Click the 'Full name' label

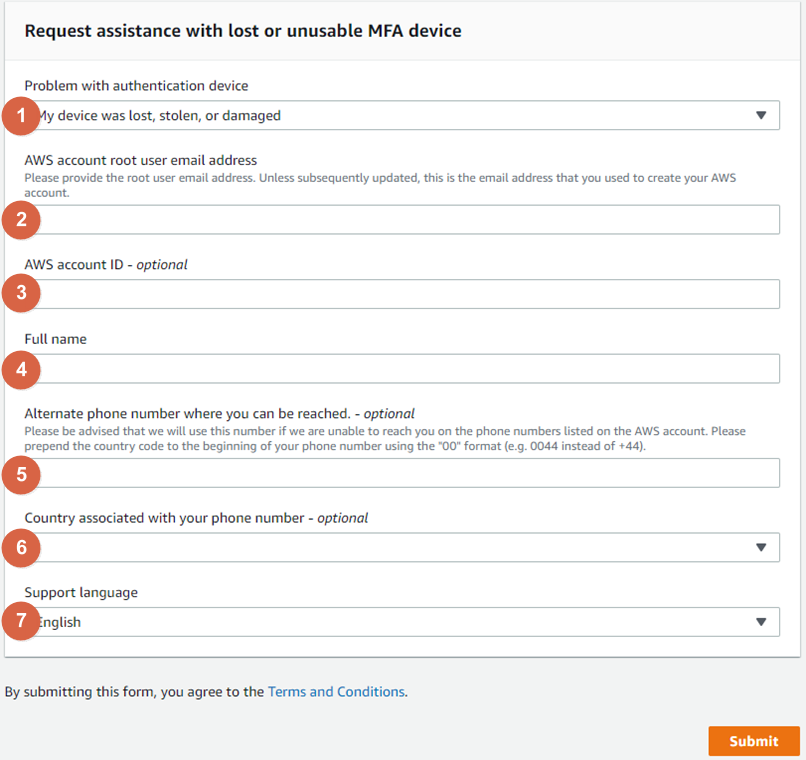56,339
